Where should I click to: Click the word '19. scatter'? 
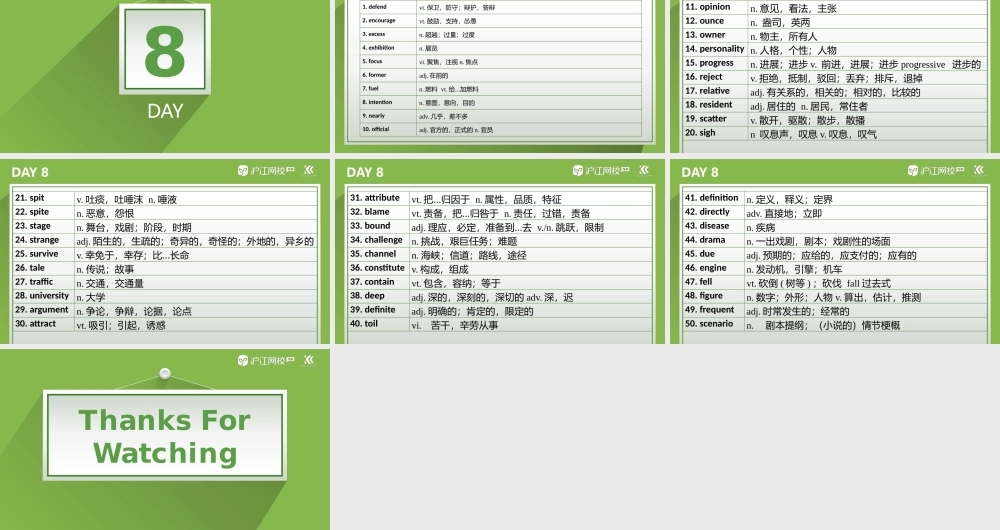click(705, 119)
